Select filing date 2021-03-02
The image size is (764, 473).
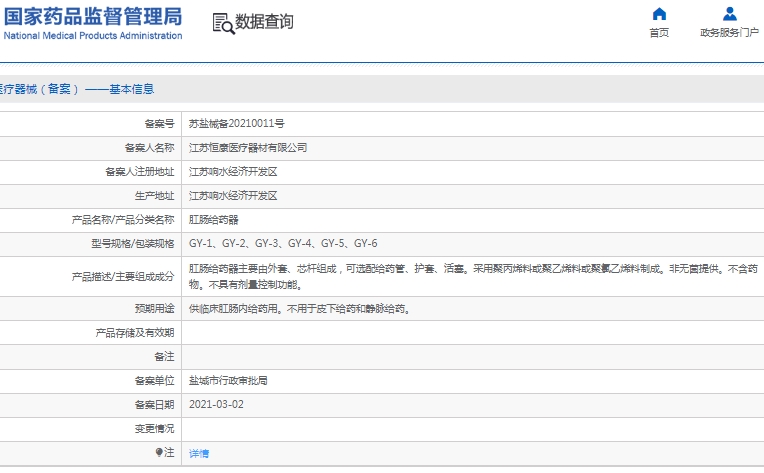pos(216,405)
